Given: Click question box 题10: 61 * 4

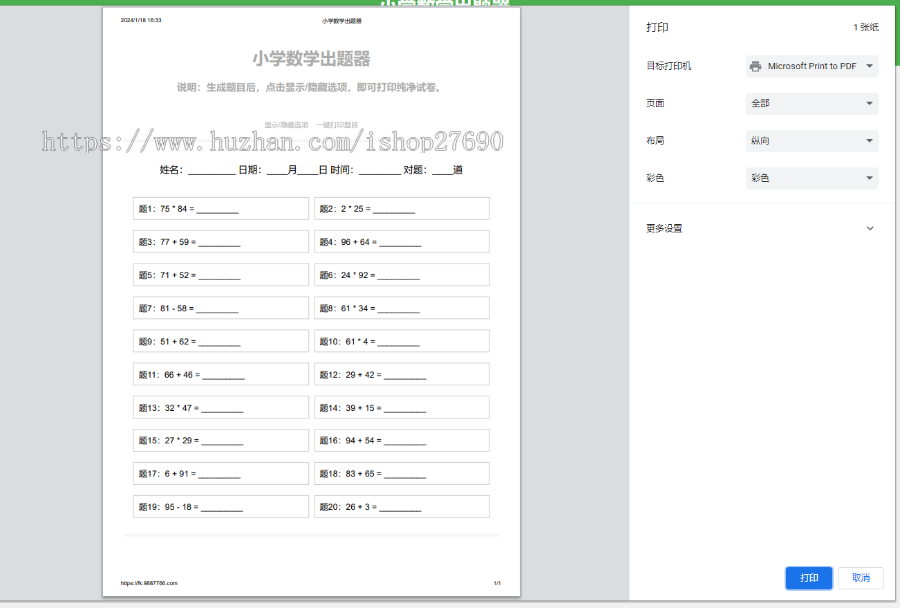Looking at the screenshot, I should [x=402, y=341].
